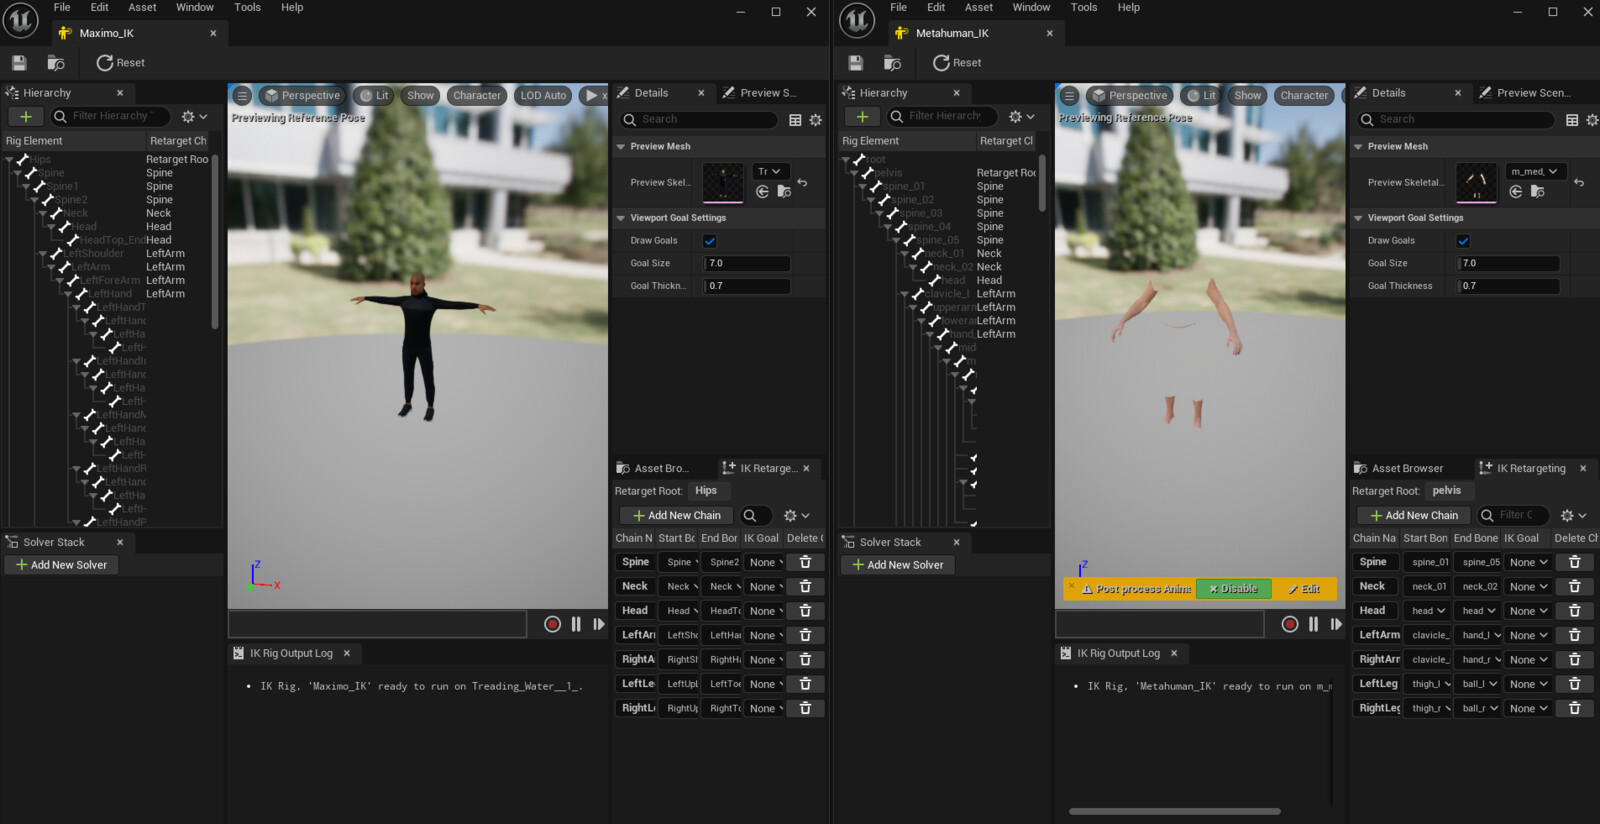1600x824 pixels.
Task: Open Asset menu in Metahuman_IK window
Action: 979,7
